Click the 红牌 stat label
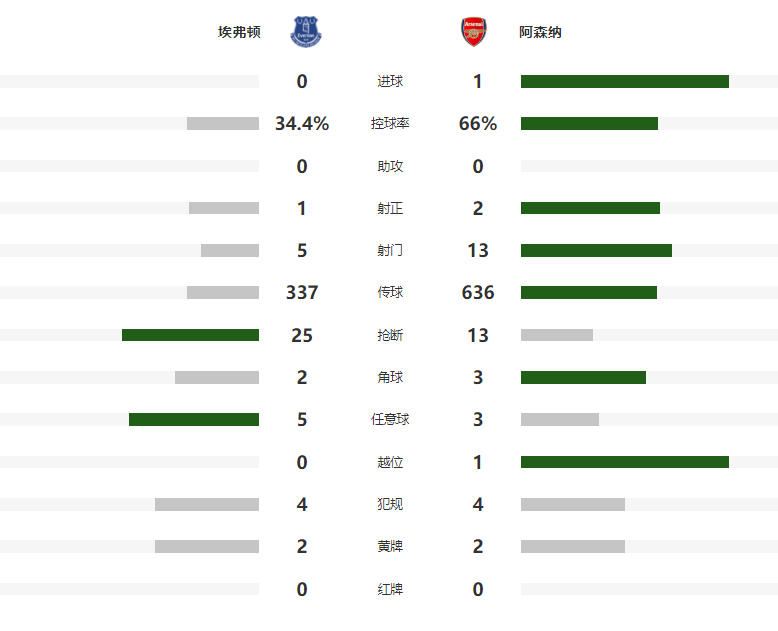778x631 pixels. point(390,589)
